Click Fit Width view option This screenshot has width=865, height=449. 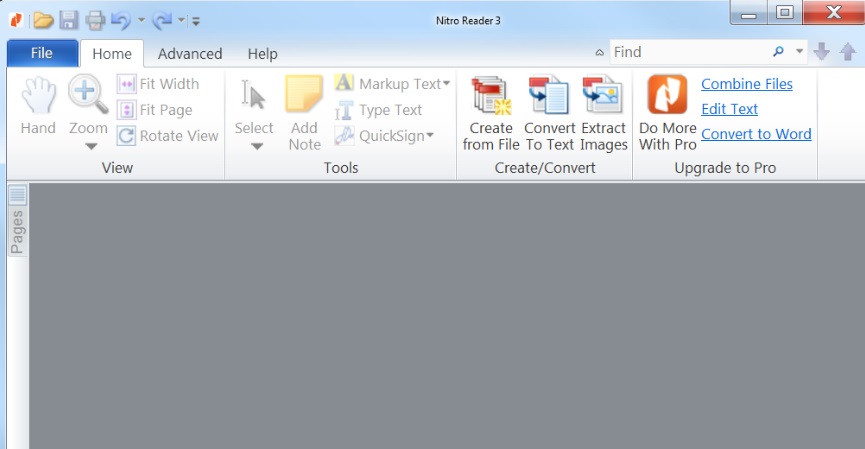(x=158, y=84)
